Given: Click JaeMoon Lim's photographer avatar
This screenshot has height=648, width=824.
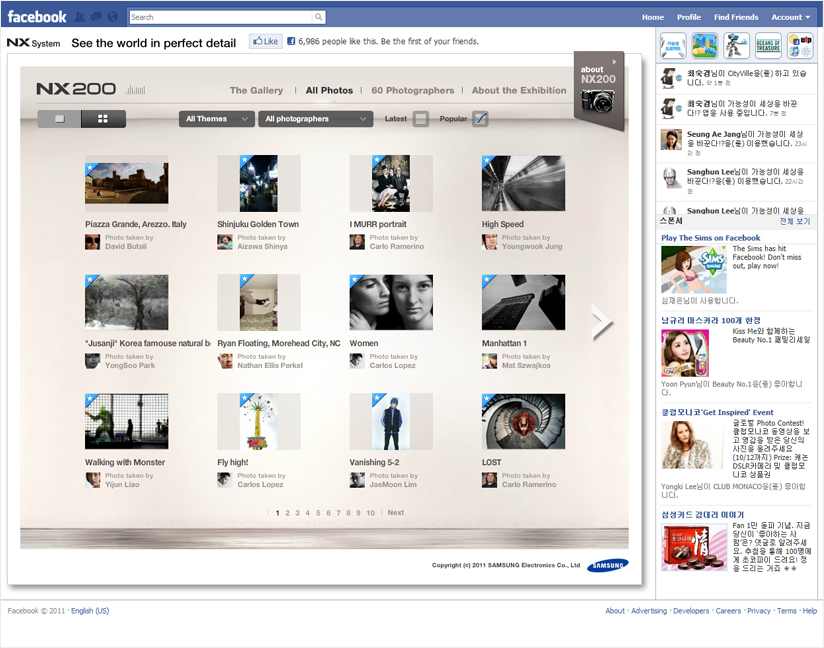Looking at the screenshot, I should [357, 480].
